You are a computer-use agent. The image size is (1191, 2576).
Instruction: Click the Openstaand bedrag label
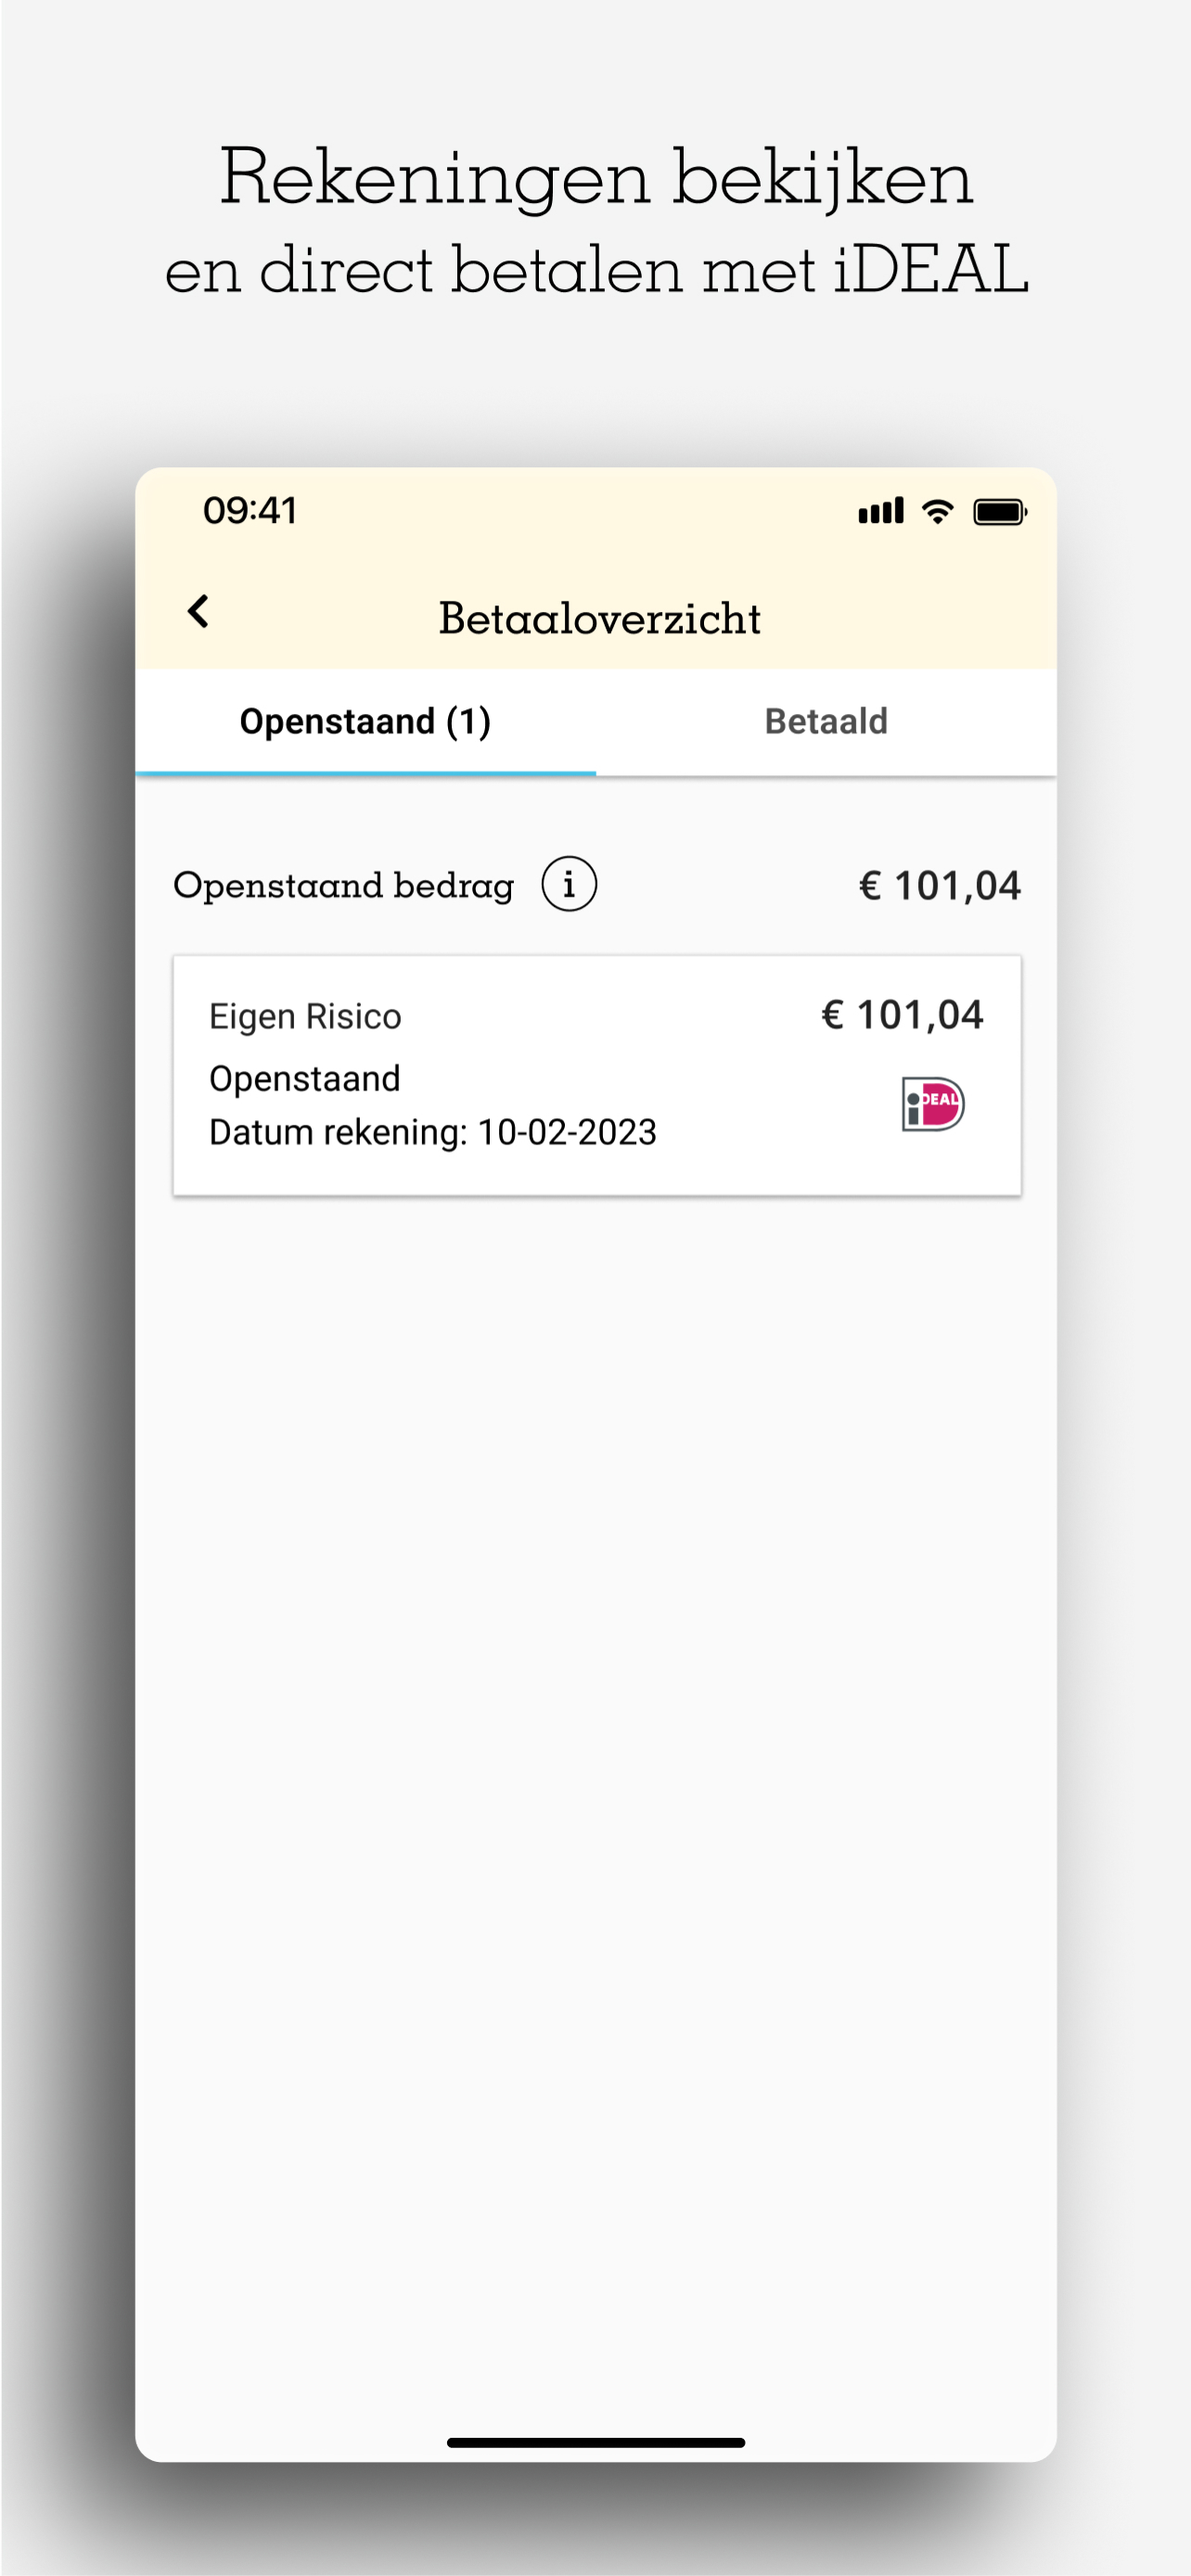point(343,885)
